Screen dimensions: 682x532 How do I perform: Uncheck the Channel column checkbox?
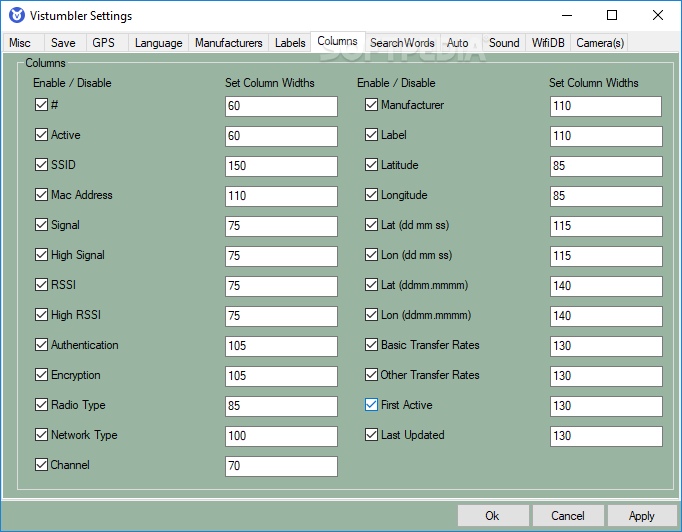tap(41, 465)
